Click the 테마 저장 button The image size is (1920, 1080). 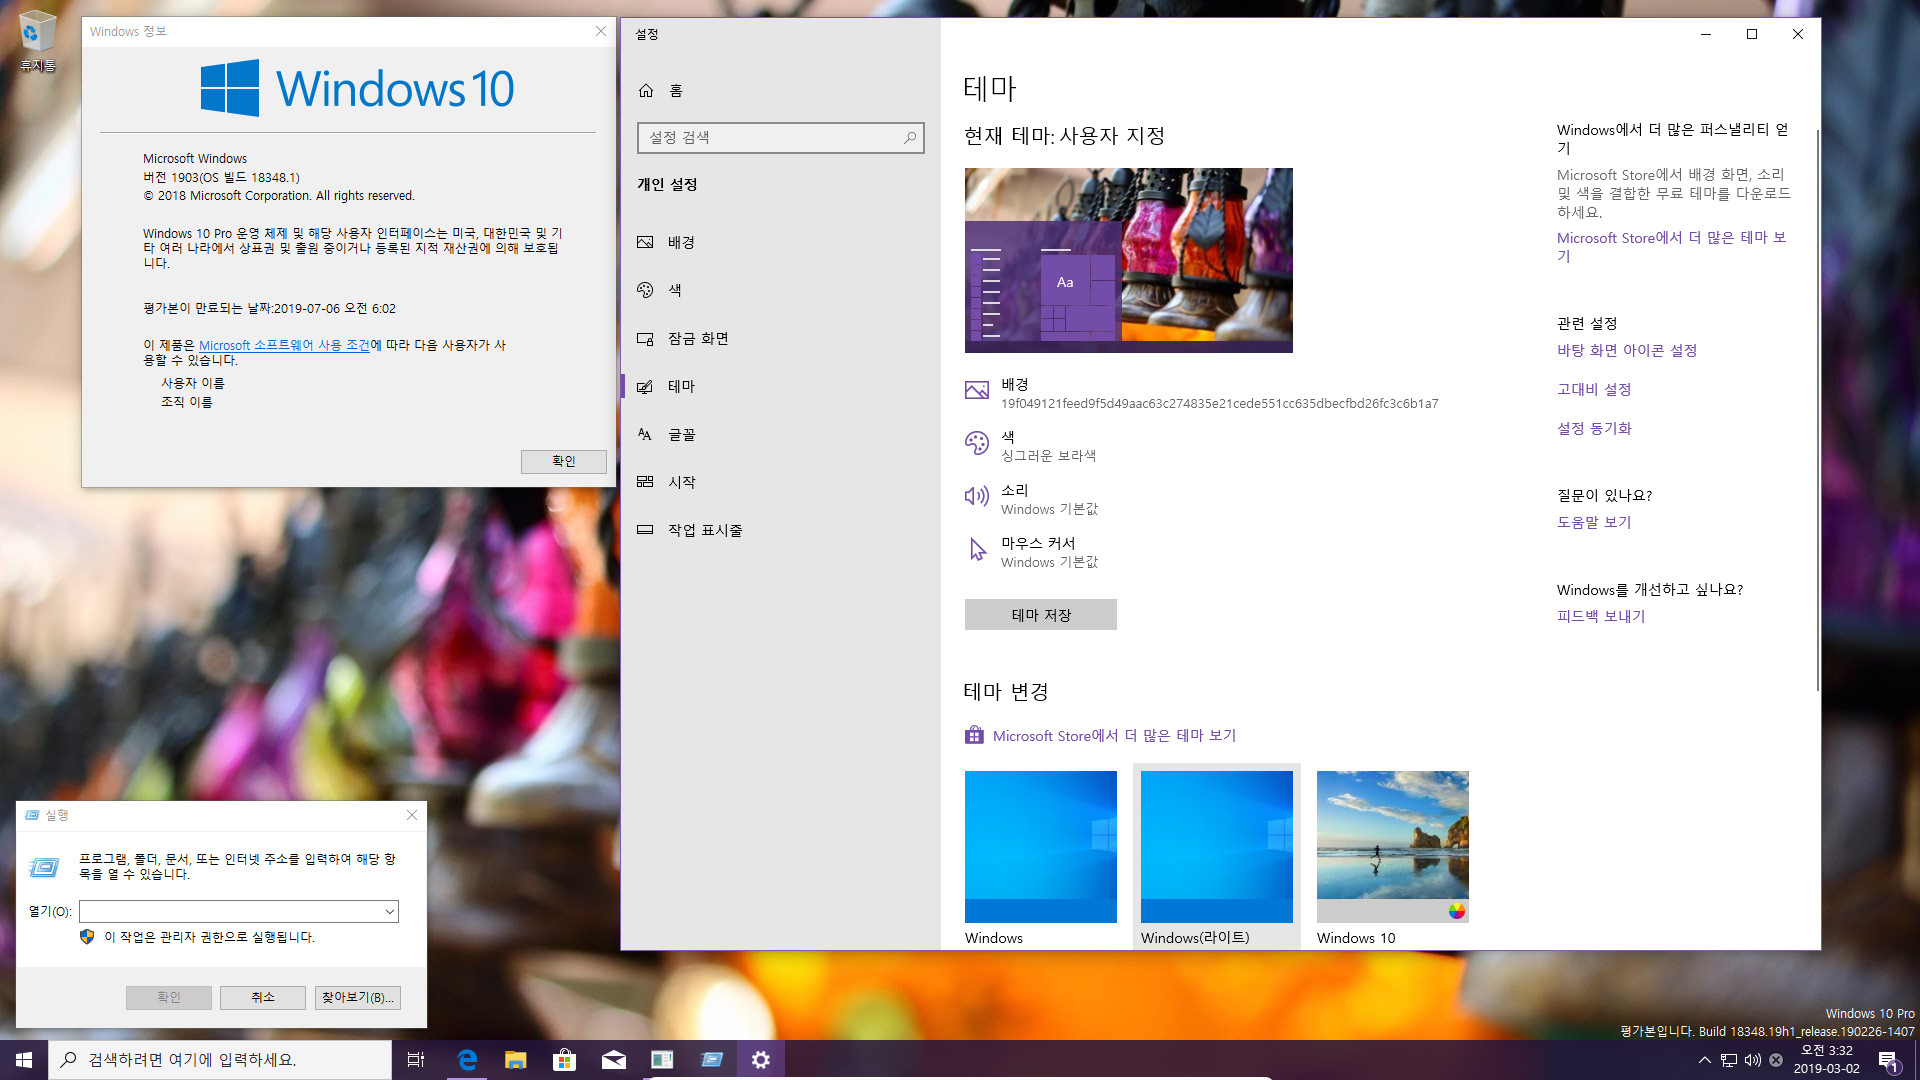[x=1040, y=615]
